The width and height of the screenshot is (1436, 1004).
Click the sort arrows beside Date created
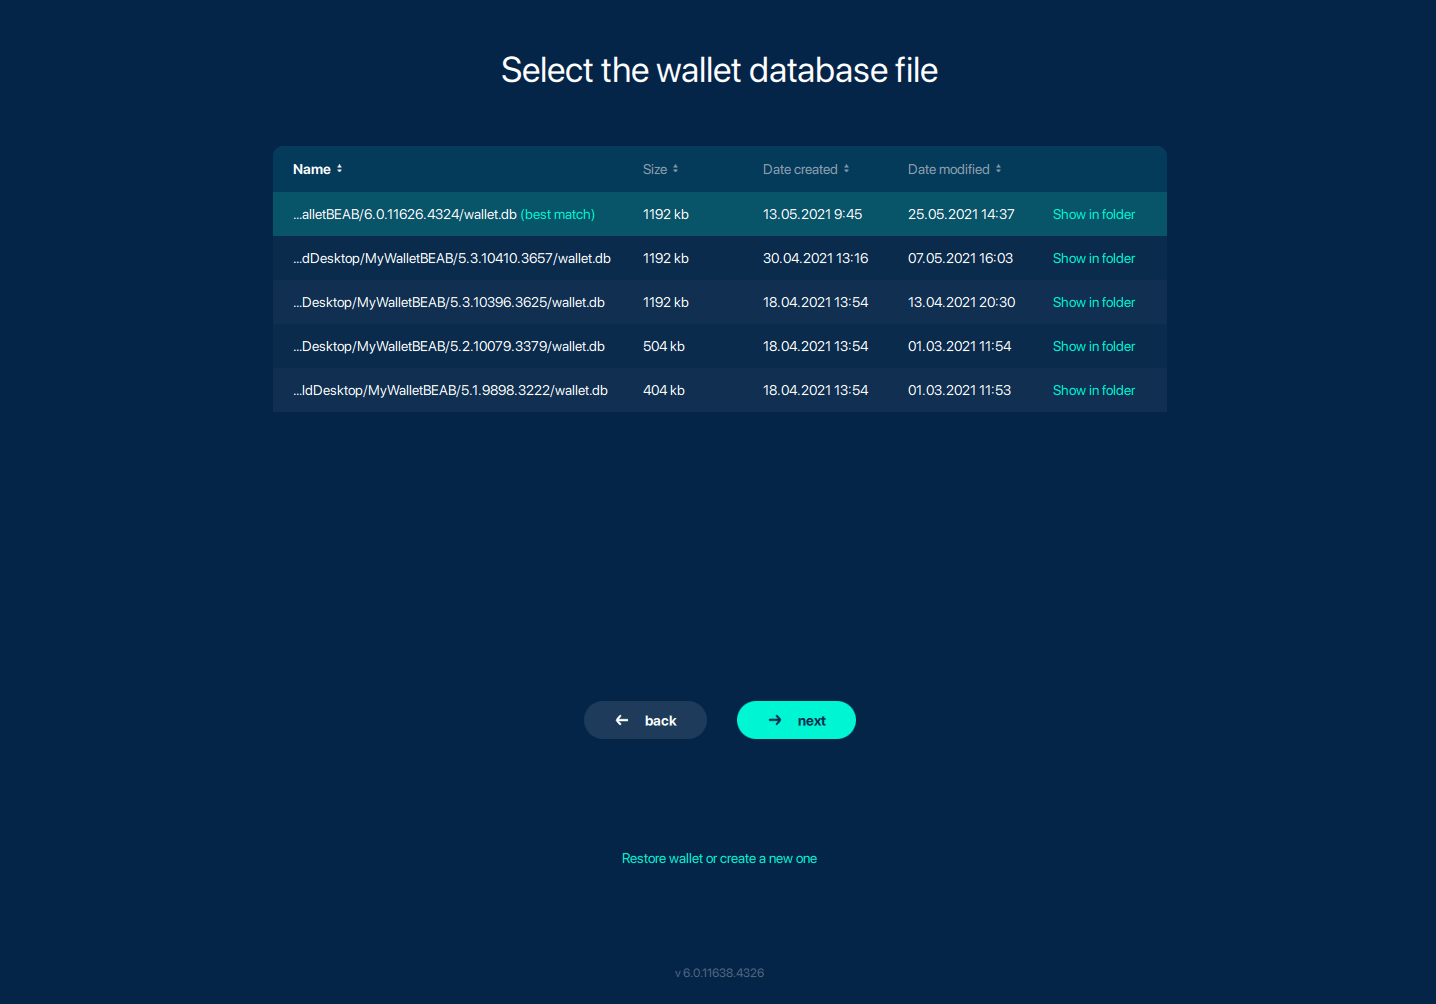[847, 169]
